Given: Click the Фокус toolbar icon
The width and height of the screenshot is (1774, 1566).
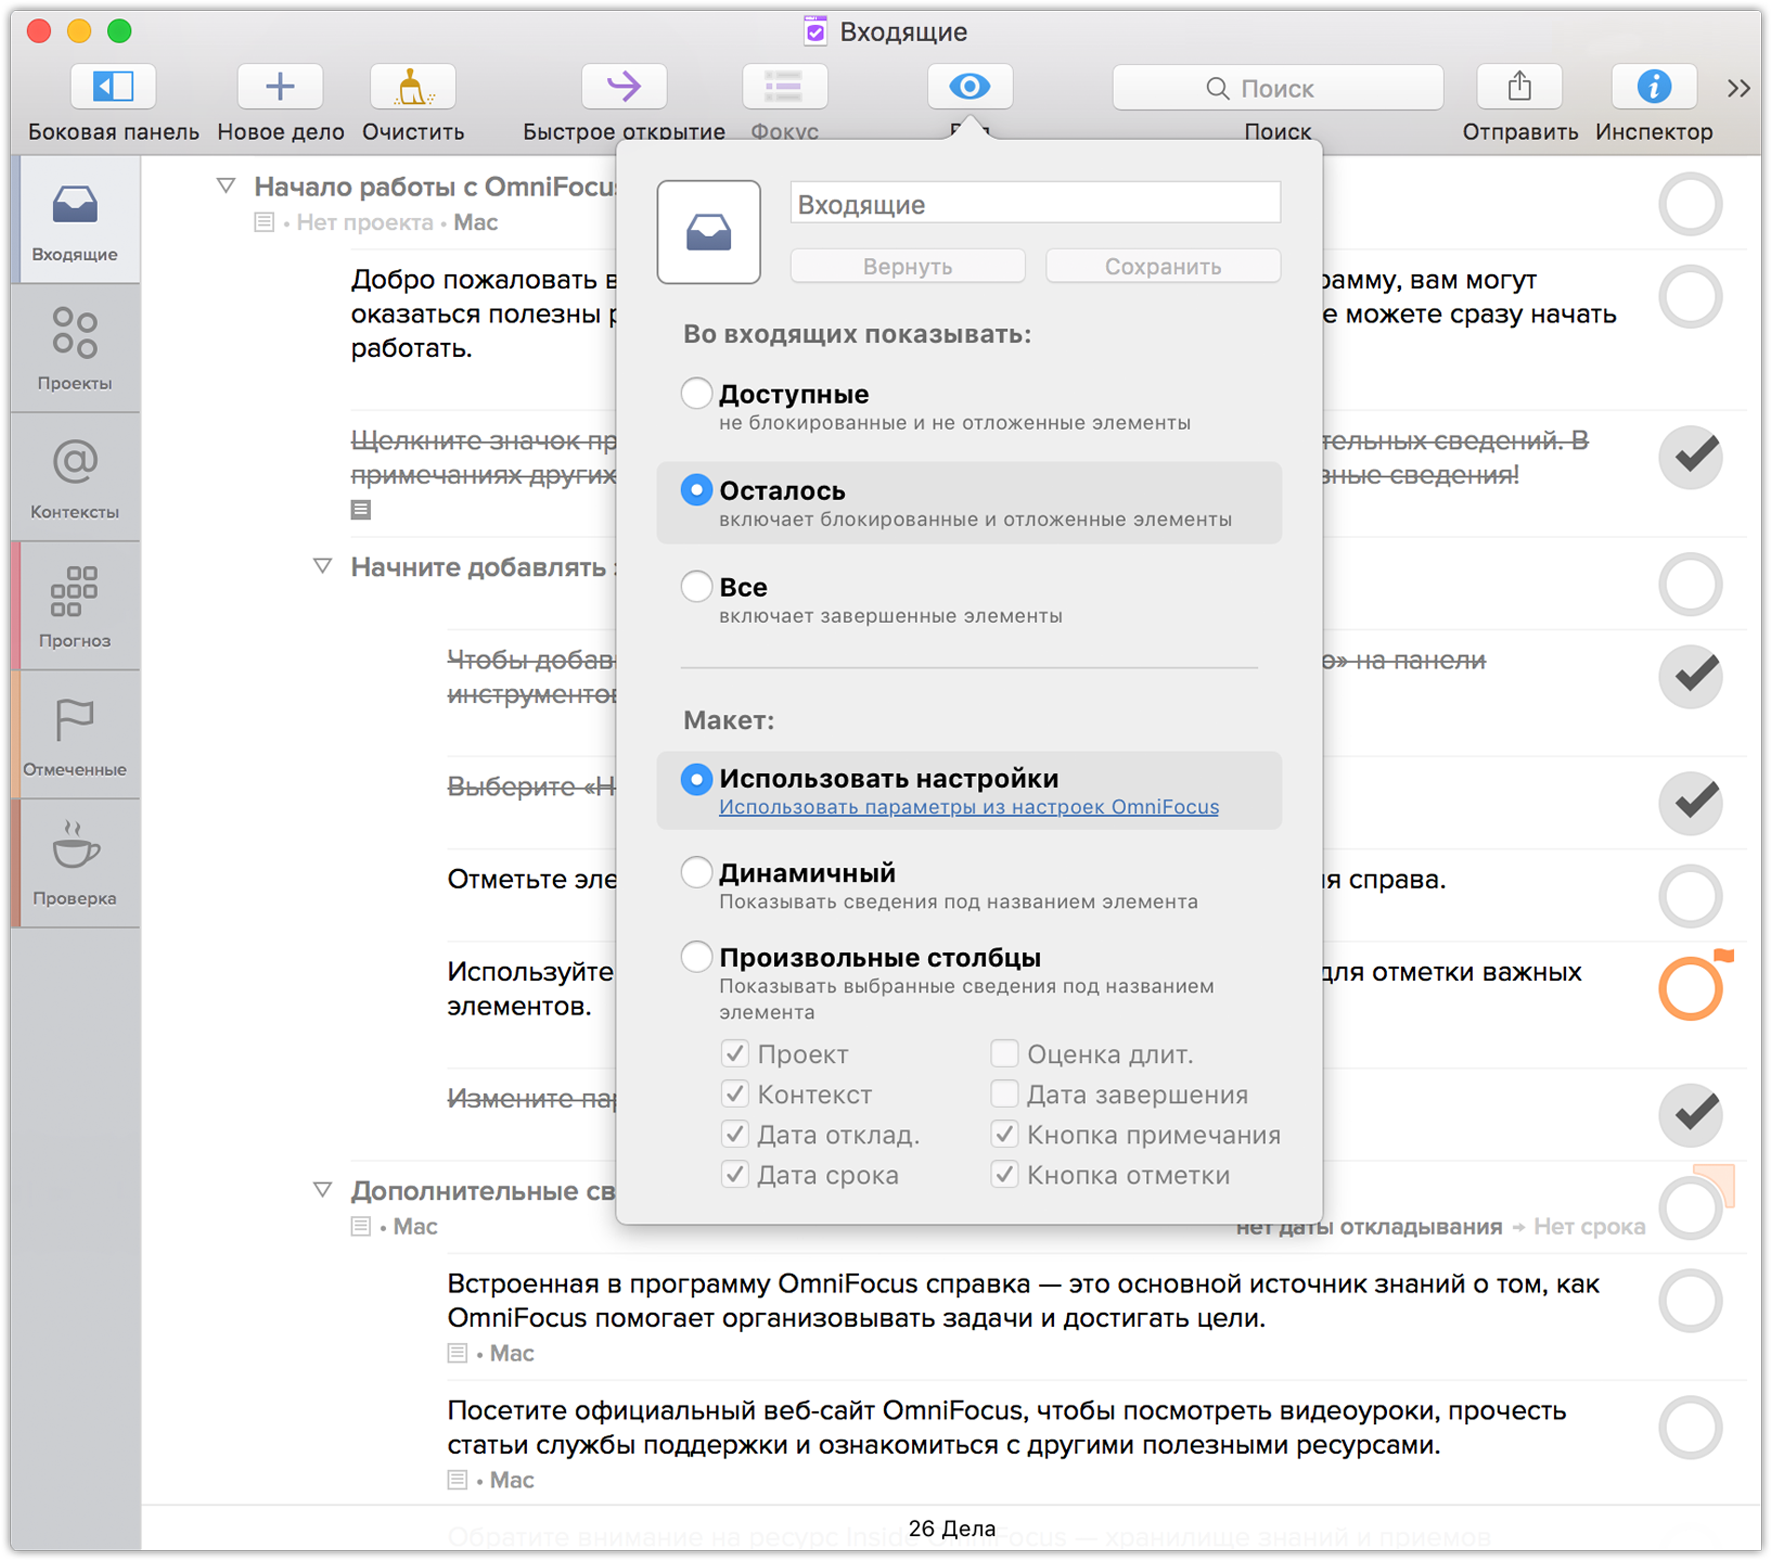Looking at the screenshot, I should [x=784, y=87].
